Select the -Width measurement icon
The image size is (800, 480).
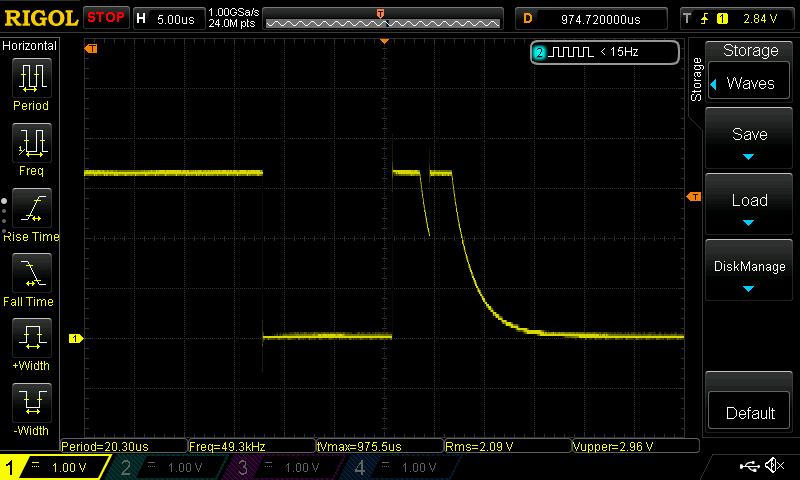32,402
